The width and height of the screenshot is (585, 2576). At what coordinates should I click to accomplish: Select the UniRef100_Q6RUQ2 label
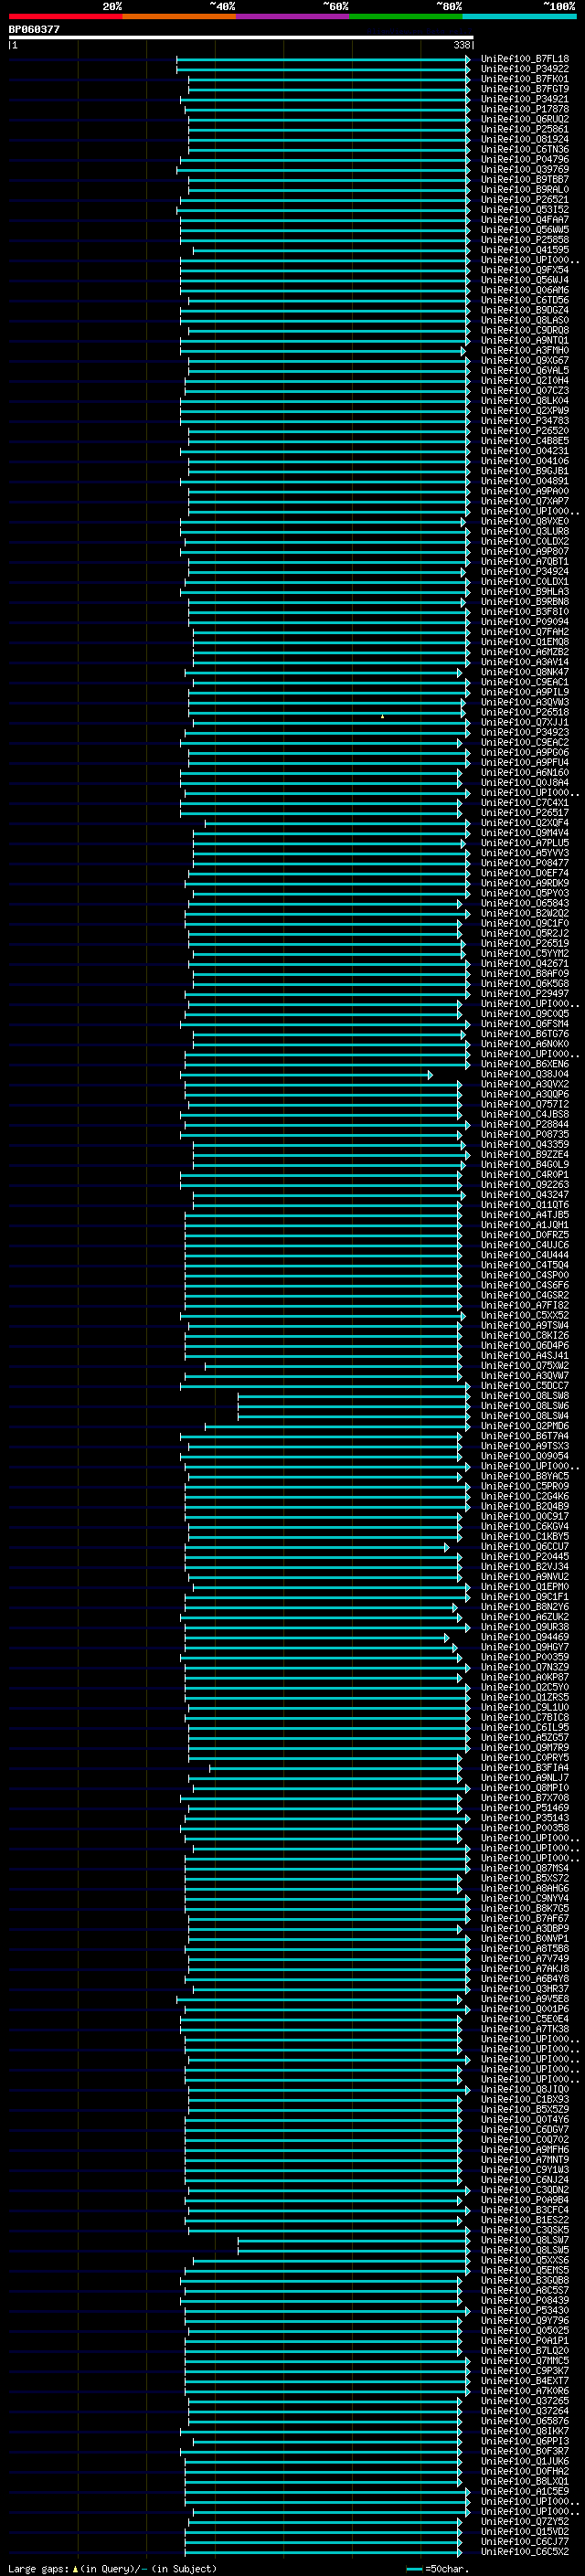pos(524,119)
